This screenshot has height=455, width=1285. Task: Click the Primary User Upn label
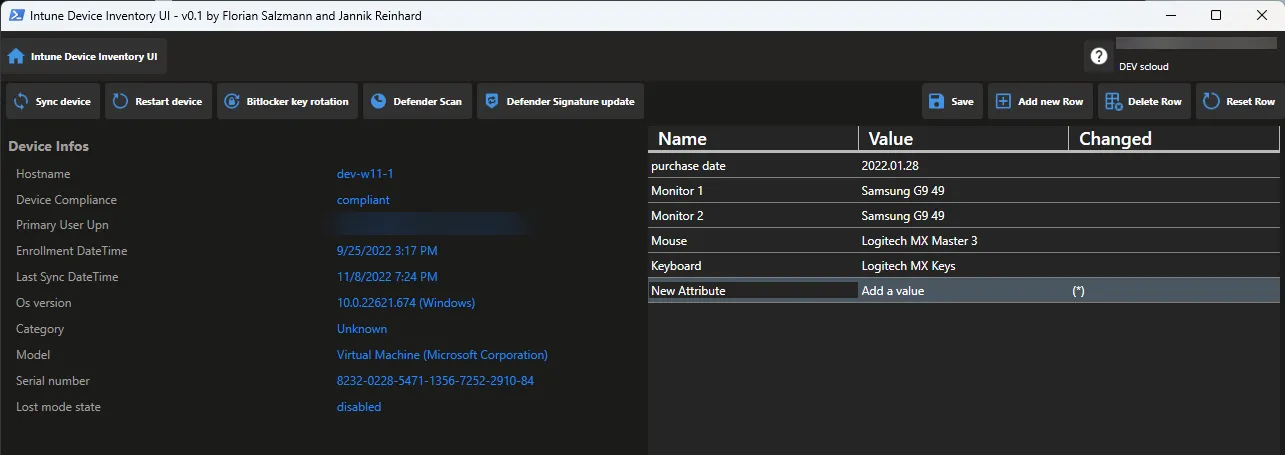(62, 226)
